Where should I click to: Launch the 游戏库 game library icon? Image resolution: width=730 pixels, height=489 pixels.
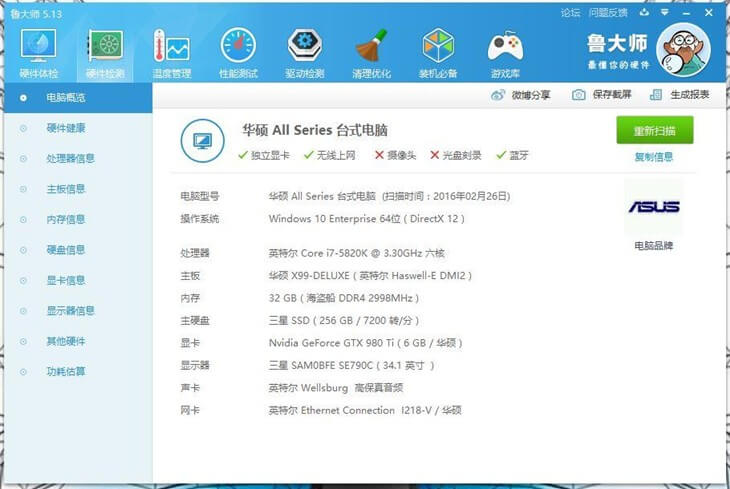[504, 52]
